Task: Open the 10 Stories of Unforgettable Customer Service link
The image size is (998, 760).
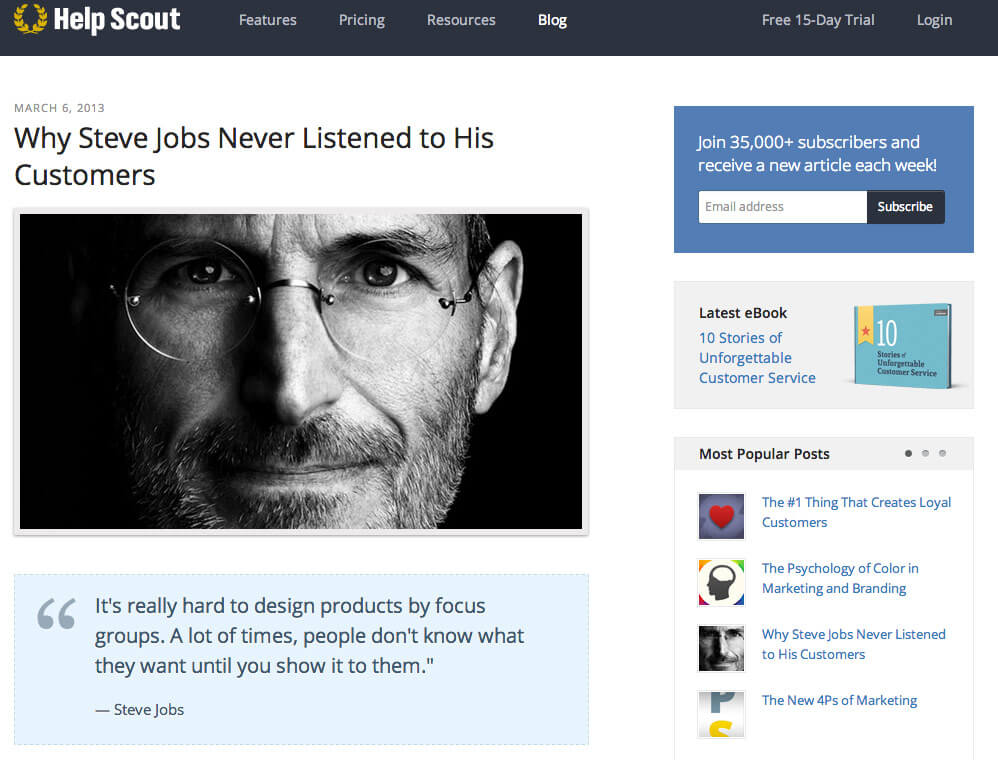Action: [x=757, y=358]
